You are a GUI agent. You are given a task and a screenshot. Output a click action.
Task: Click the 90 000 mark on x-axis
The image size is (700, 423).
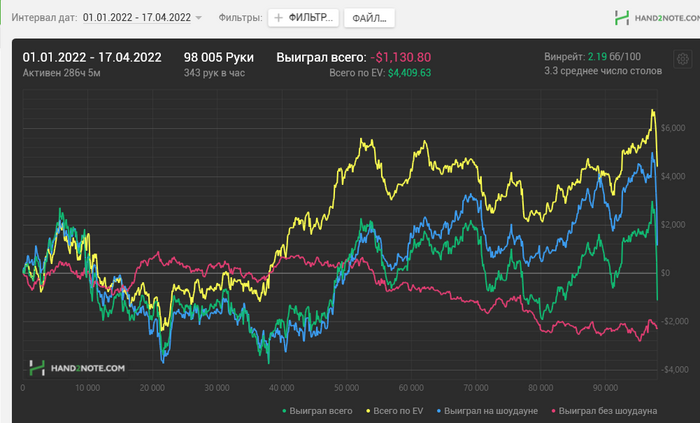[604, 387]
